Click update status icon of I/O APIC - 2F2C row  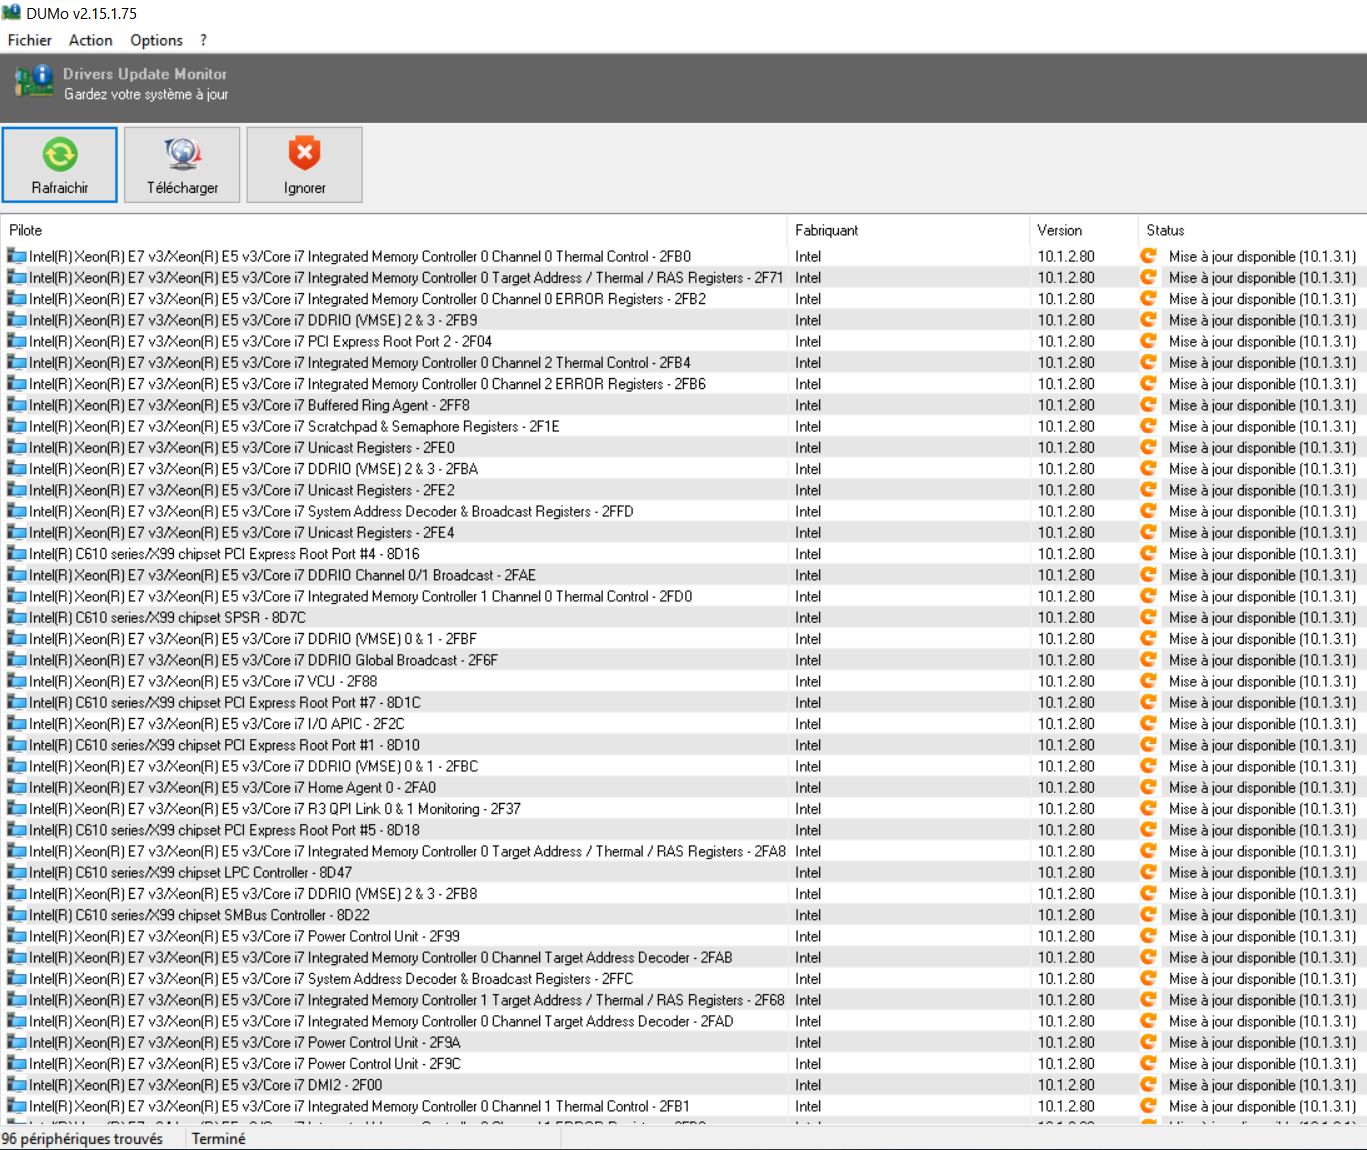[x=1149, y=724]
